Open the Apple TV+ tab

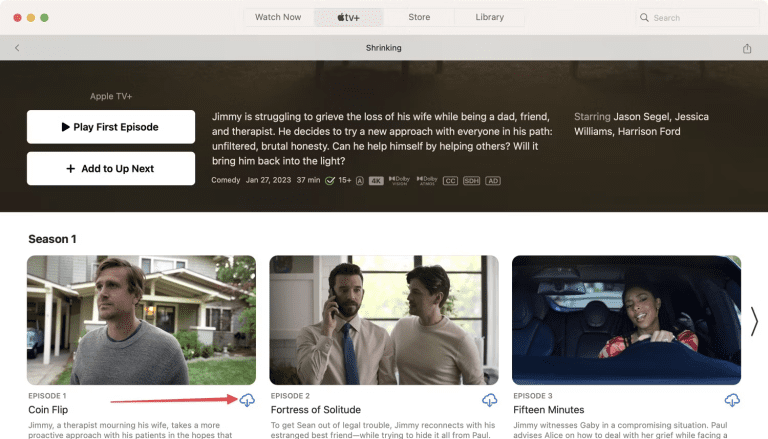coord(348,17)
